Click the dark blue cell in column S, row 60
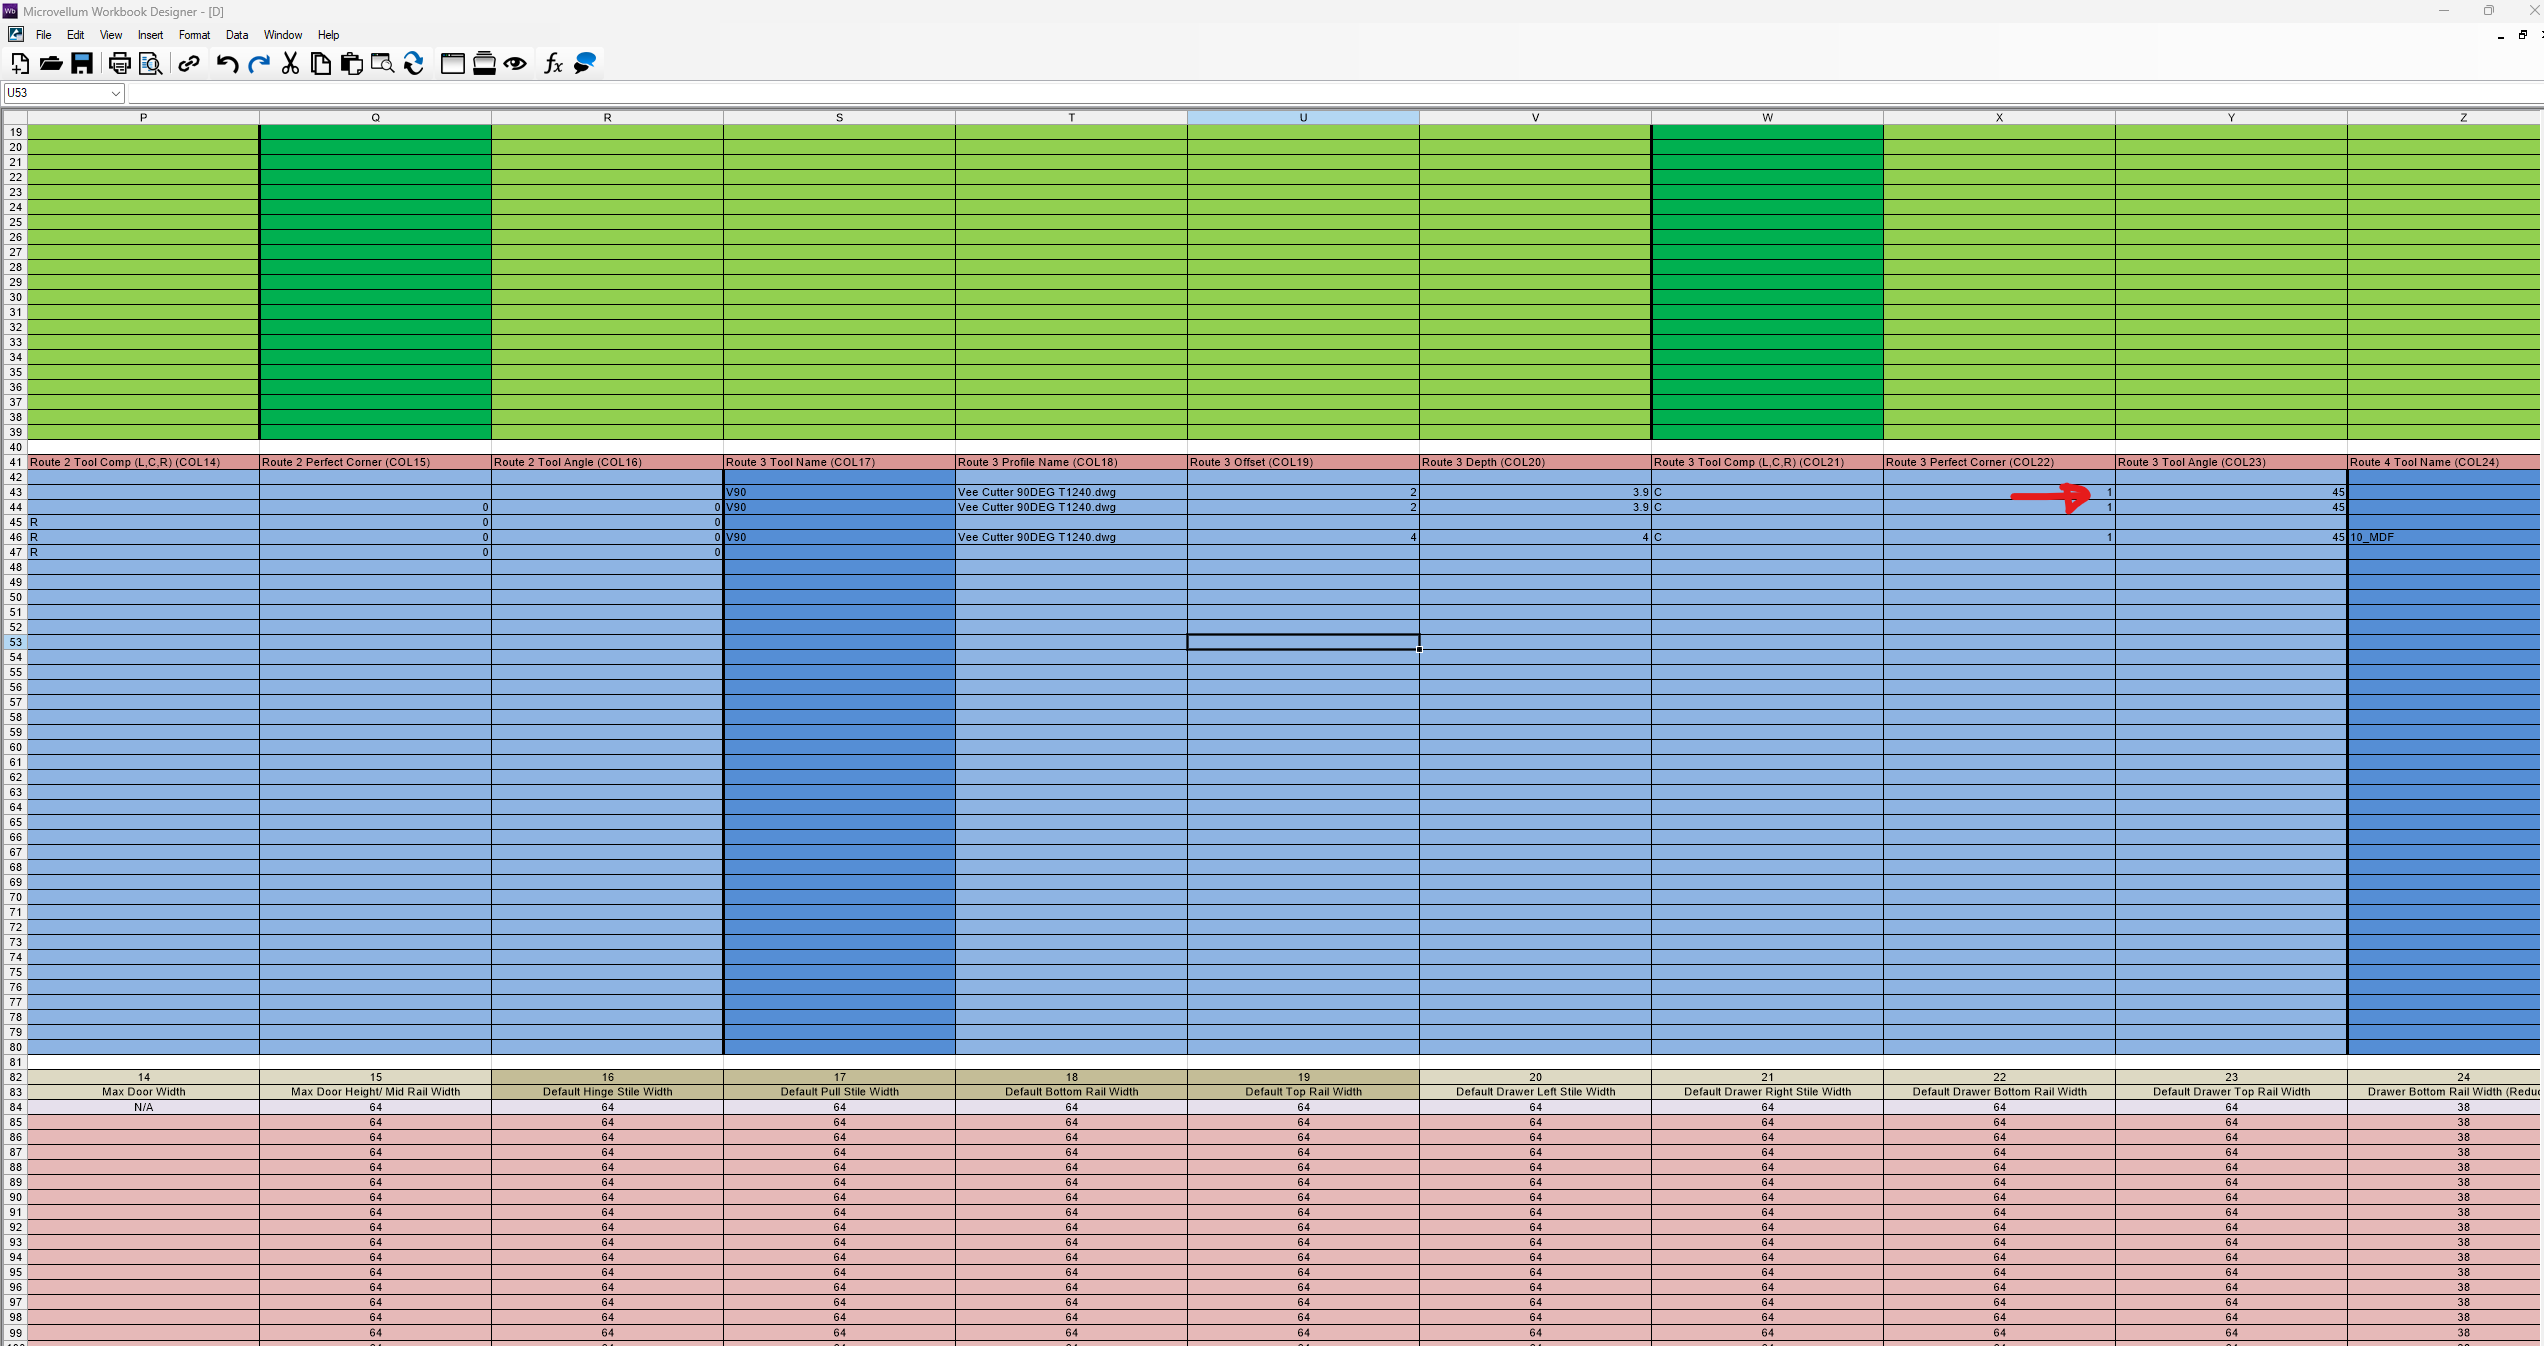 (839, 747)
